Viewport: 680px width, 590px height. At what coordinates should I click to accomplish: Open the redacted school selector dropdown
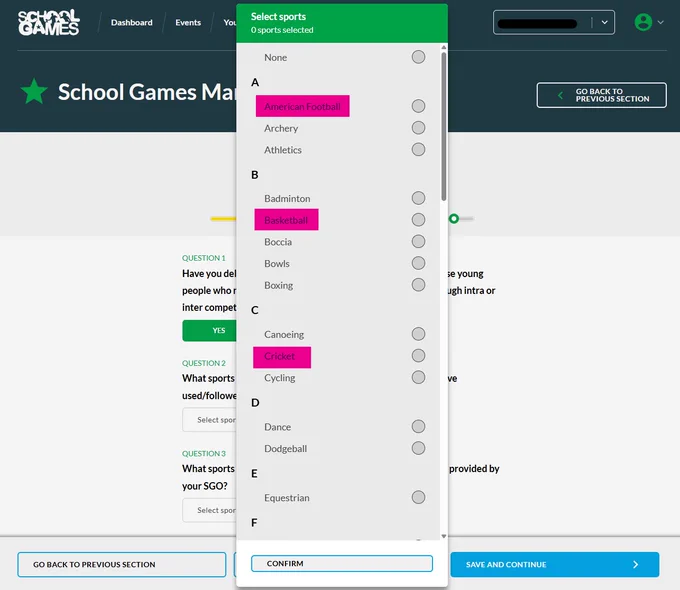pos(553,22)
